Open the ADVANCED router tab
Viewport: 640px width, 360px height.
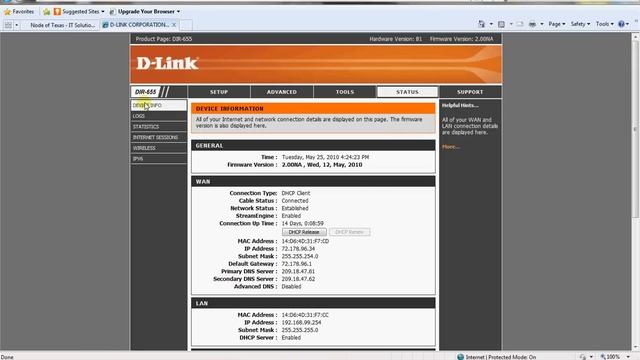tap(282, 92)
